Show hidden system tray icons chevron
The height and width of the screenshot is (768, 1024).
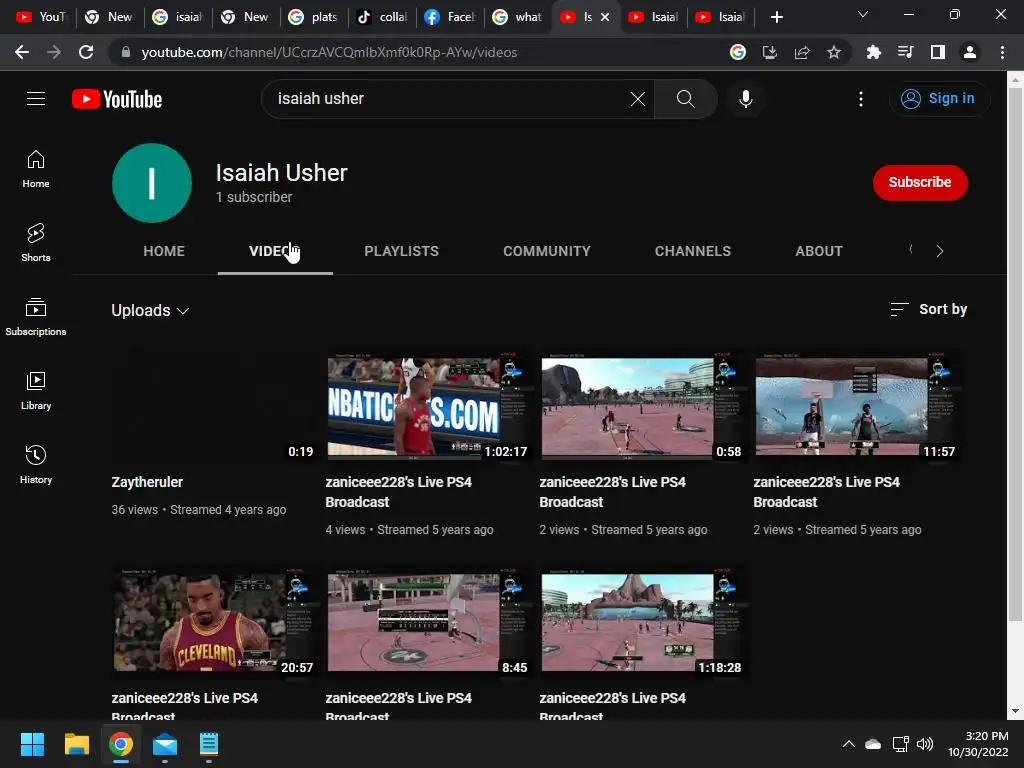pyautogui.click(x=848, y=744)
